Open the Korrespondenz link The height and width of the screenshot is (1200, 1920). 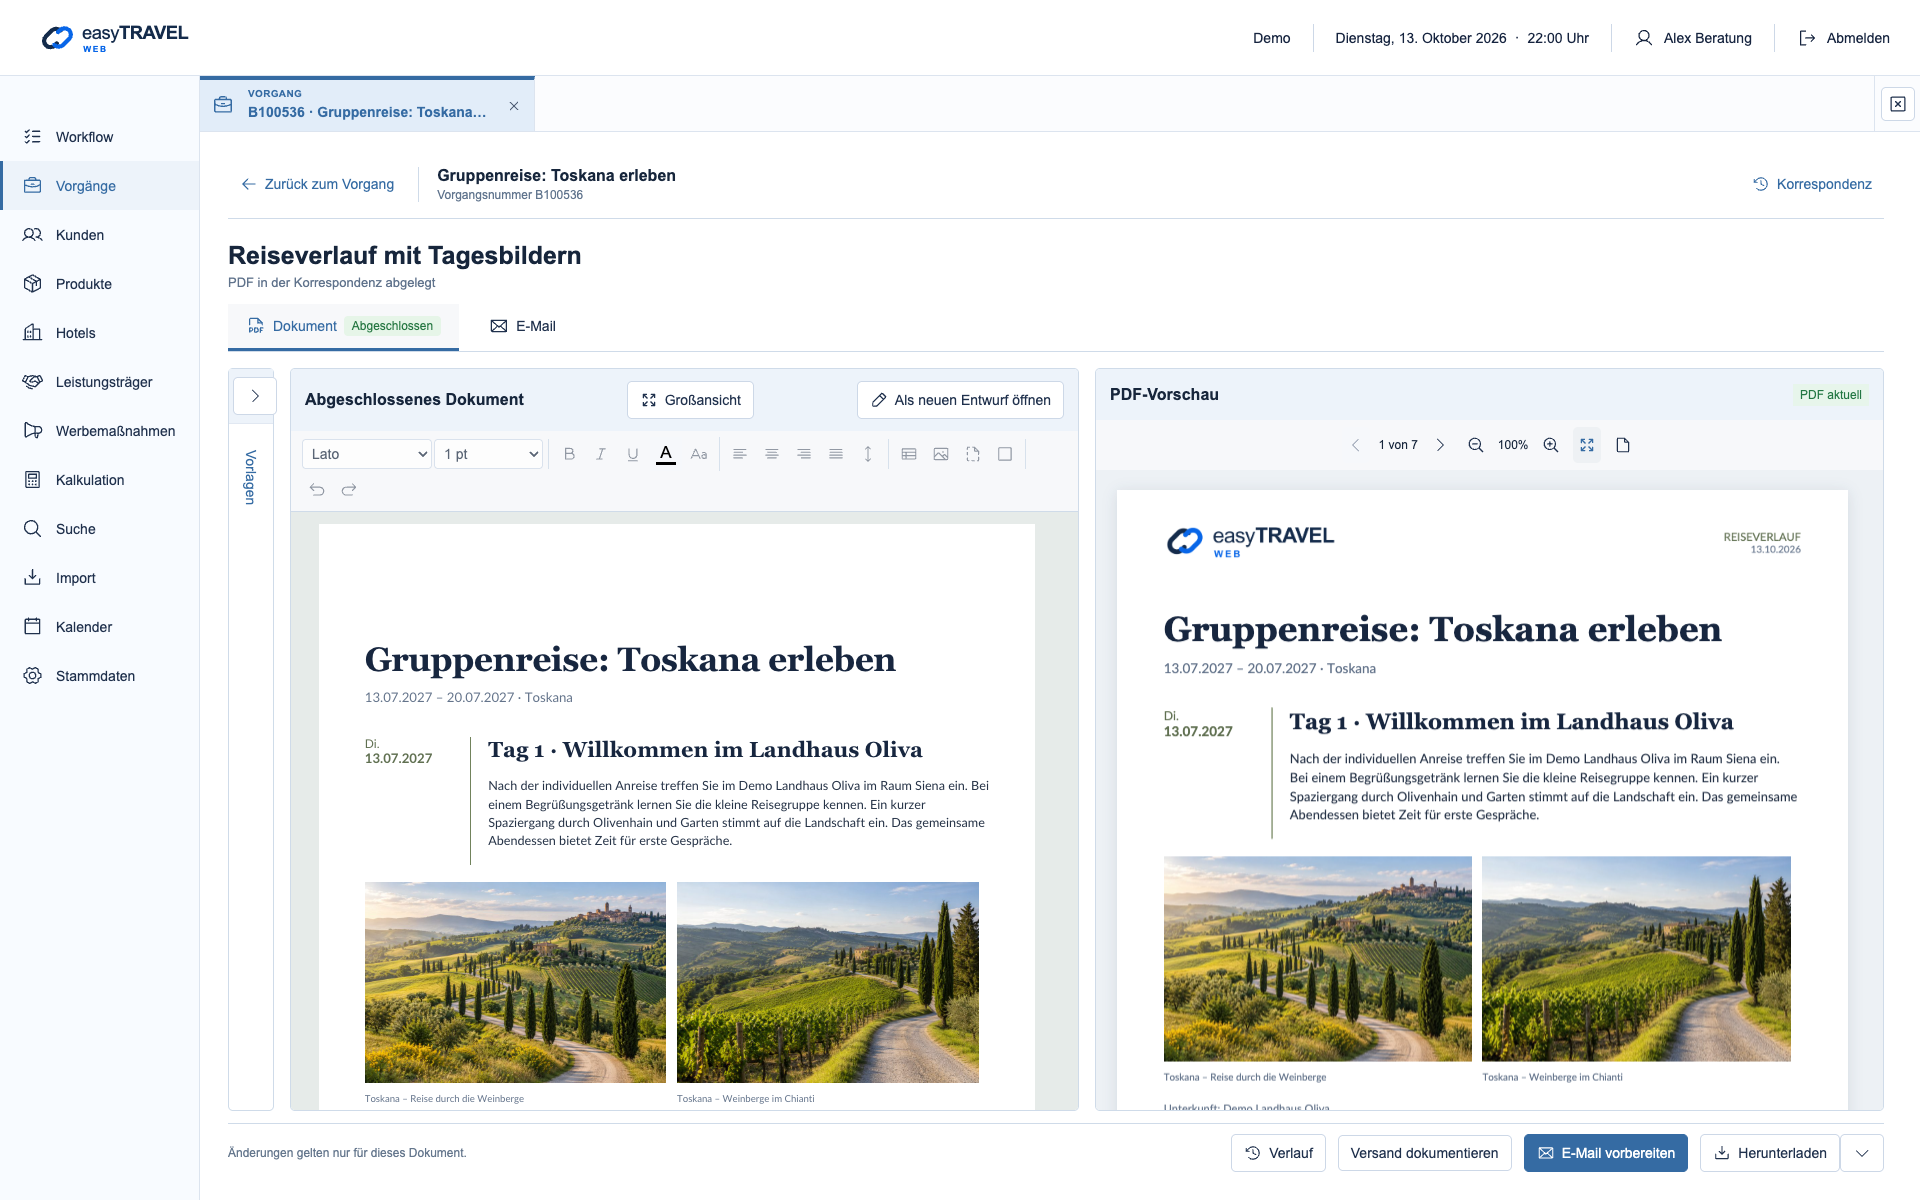point(1813,184)
